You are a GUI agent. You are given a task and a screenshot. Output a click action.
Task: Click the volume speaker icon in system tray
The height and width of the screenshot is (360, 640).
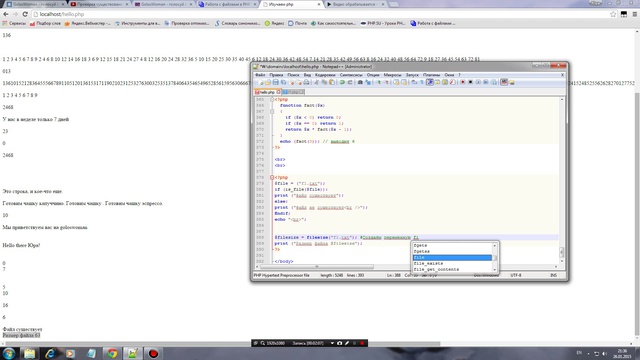604,353
